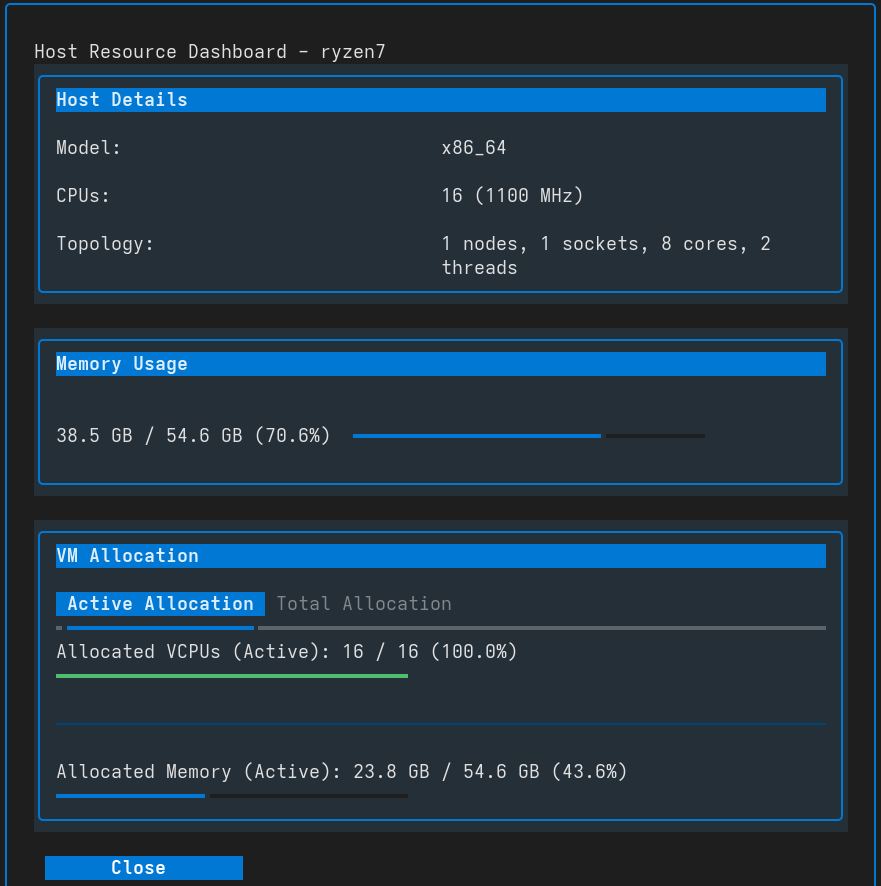Click the Close button
881x886 pixels.
click(x=143, y=867)
